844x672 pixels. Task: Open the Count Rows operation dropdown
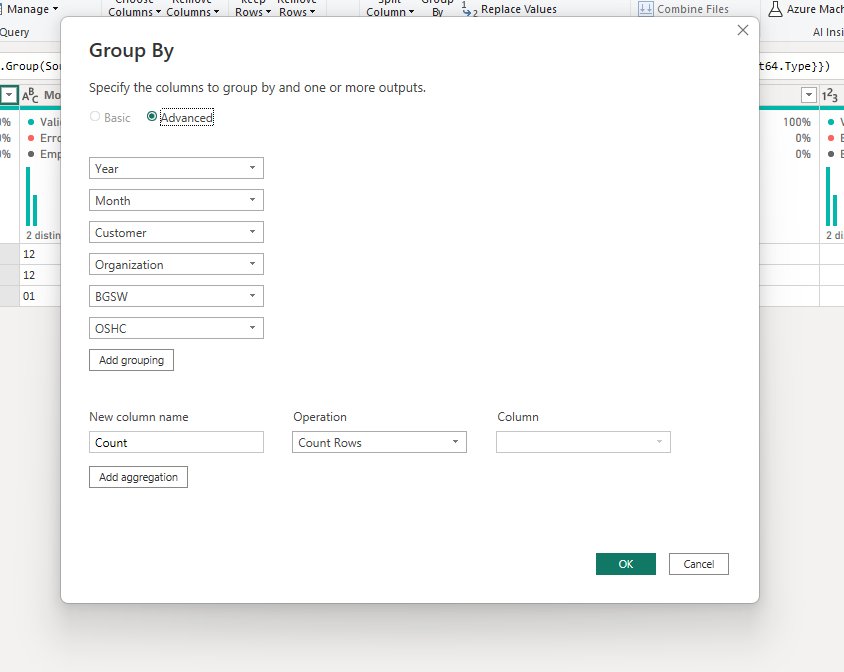[x=379, y=442]
